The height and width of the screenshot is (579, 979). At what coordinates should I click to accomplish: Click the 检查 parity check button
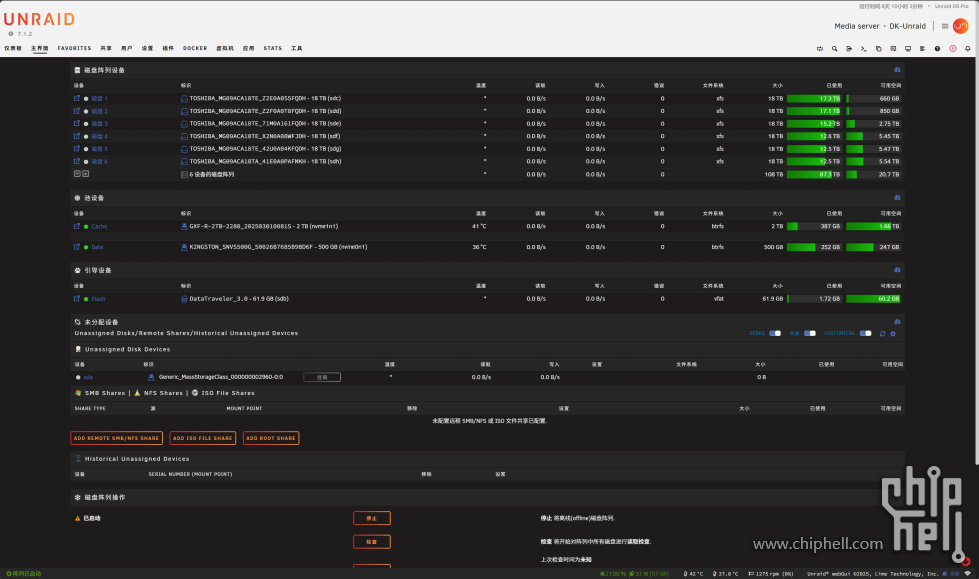[x=371, y=542]
